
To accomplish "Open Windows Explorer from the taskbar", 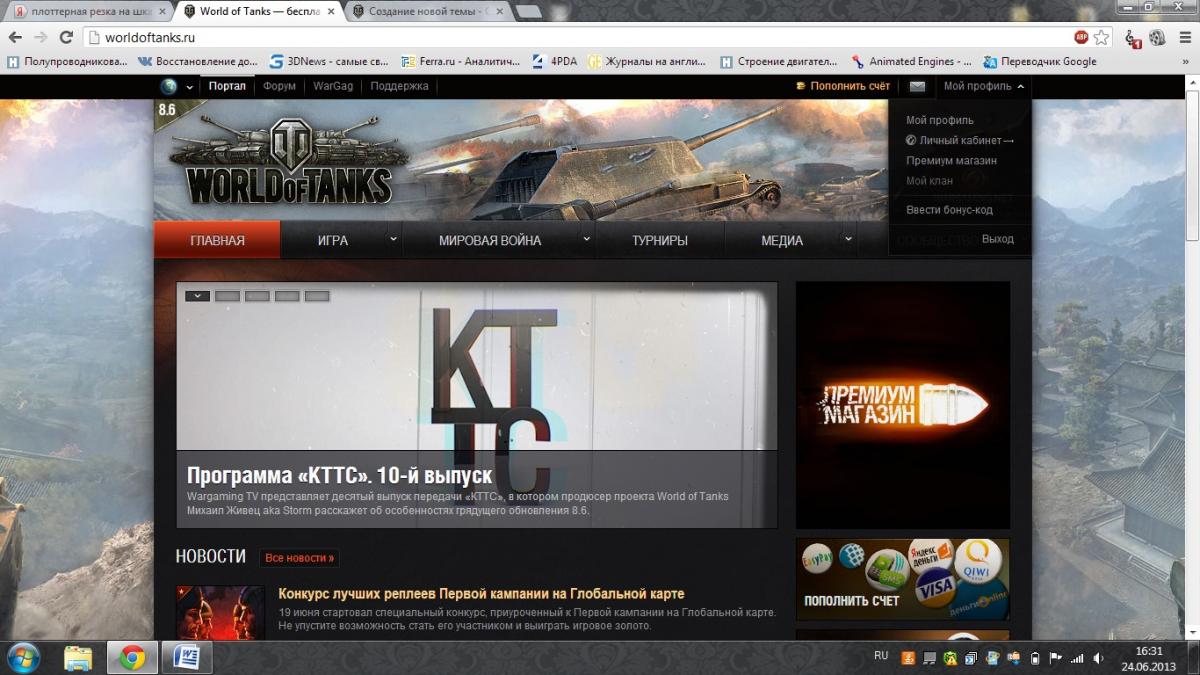I will [x=78, y=658].
